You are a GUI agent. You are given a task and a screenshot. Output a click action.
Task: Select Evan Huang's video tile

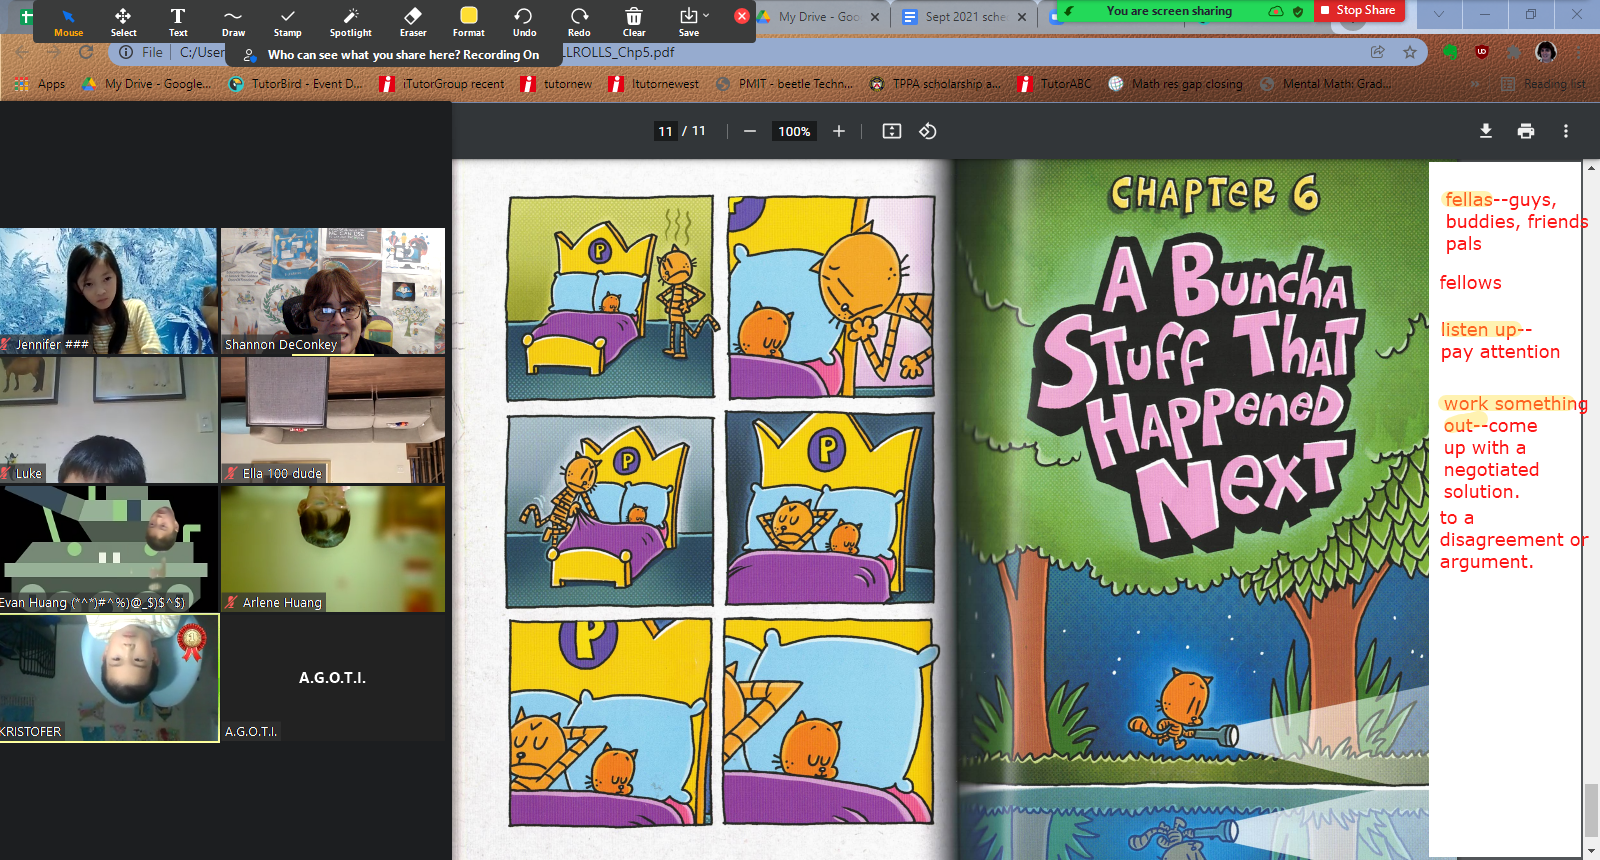[108, 549]
